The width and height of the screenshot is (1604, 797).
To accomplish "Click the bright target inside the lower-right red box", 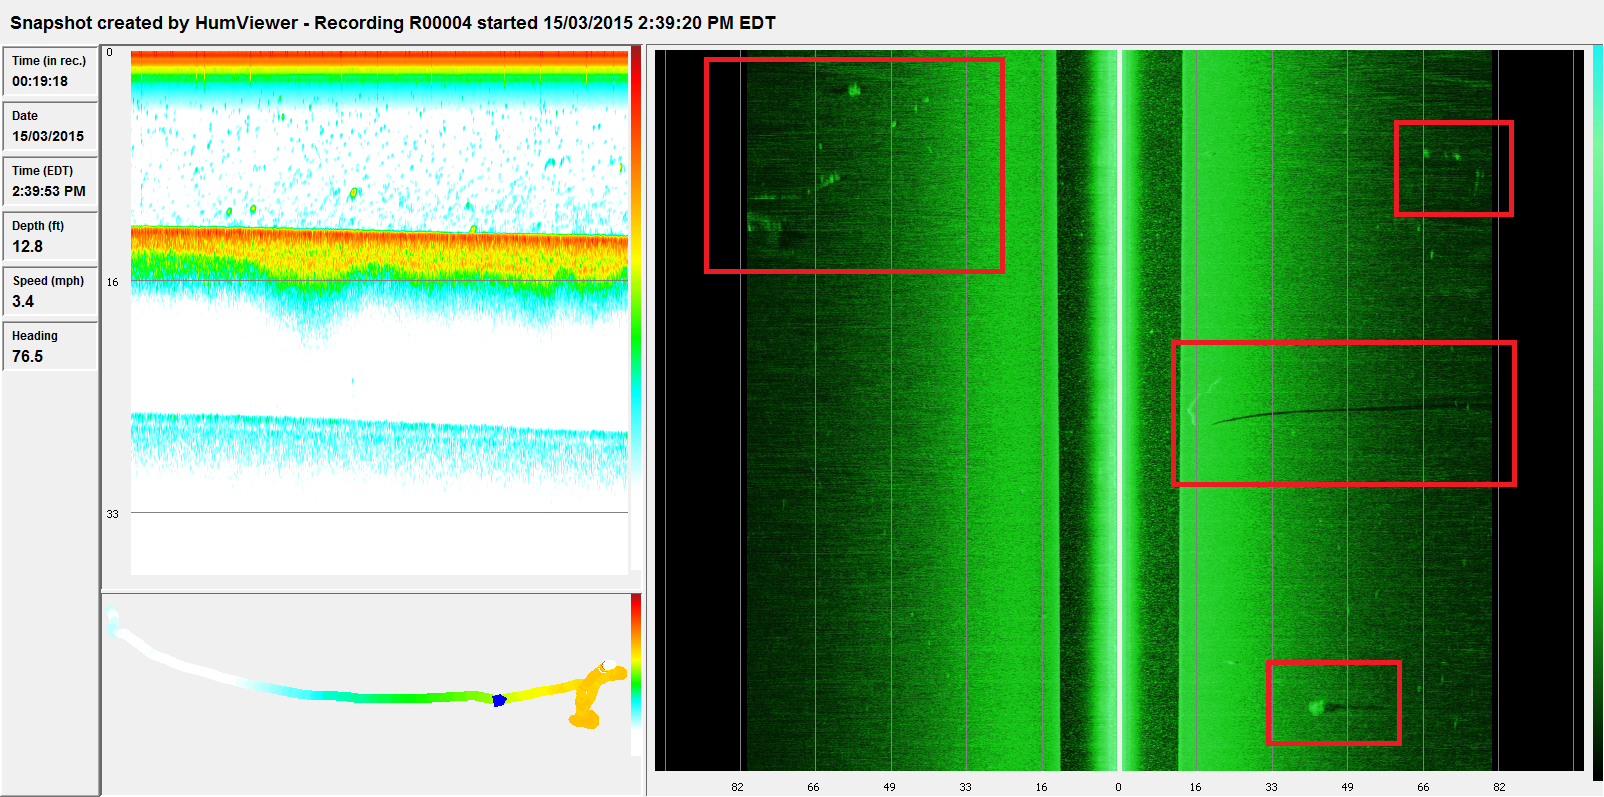I will [1316, 707].
